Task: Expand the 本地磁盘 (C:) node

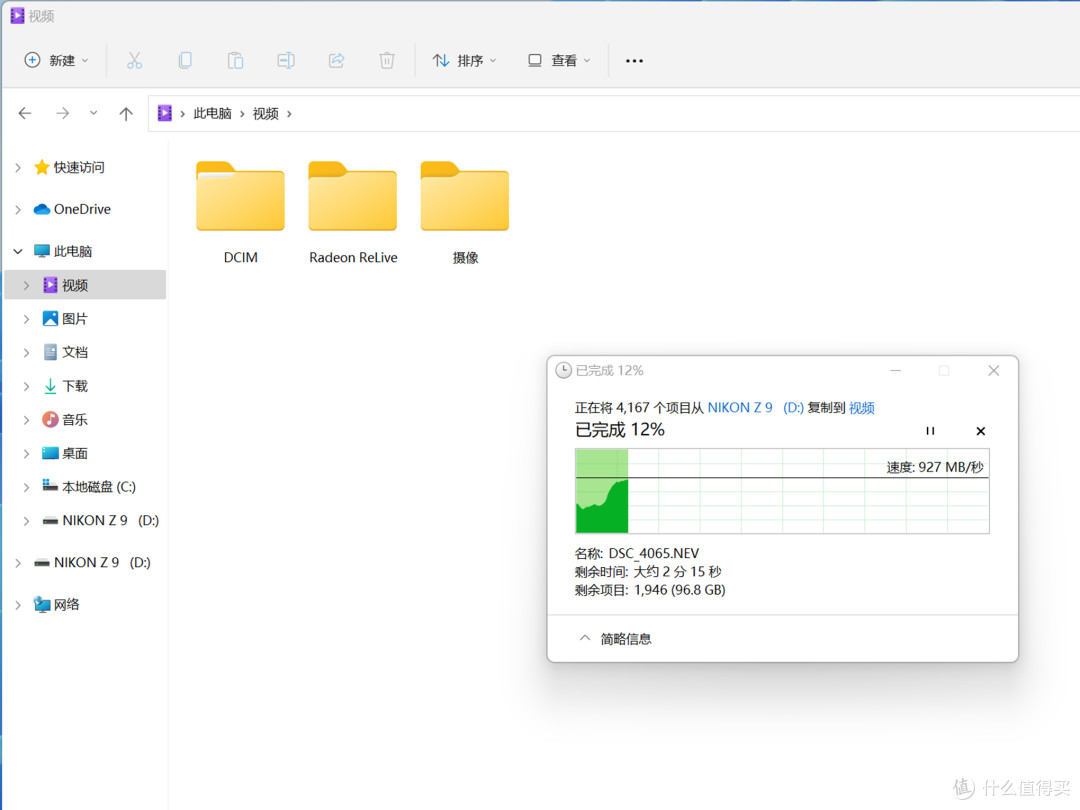Action: click(26, 487)
